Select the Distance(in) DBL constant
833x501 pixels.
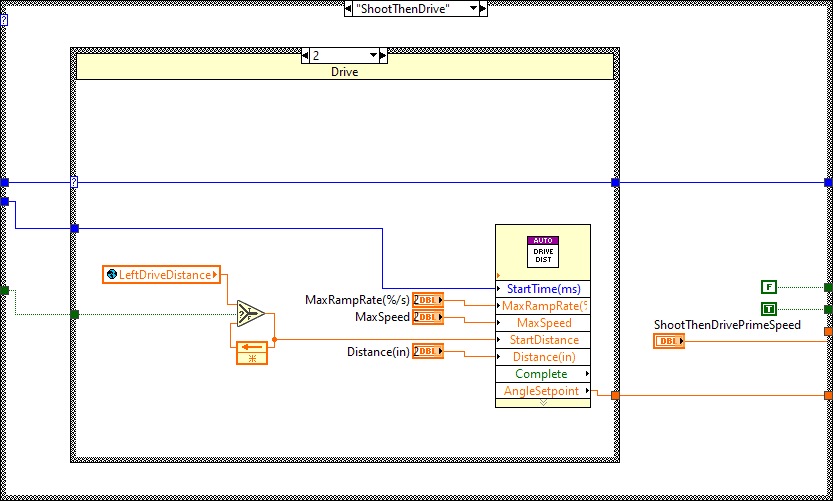coord(428,351)
